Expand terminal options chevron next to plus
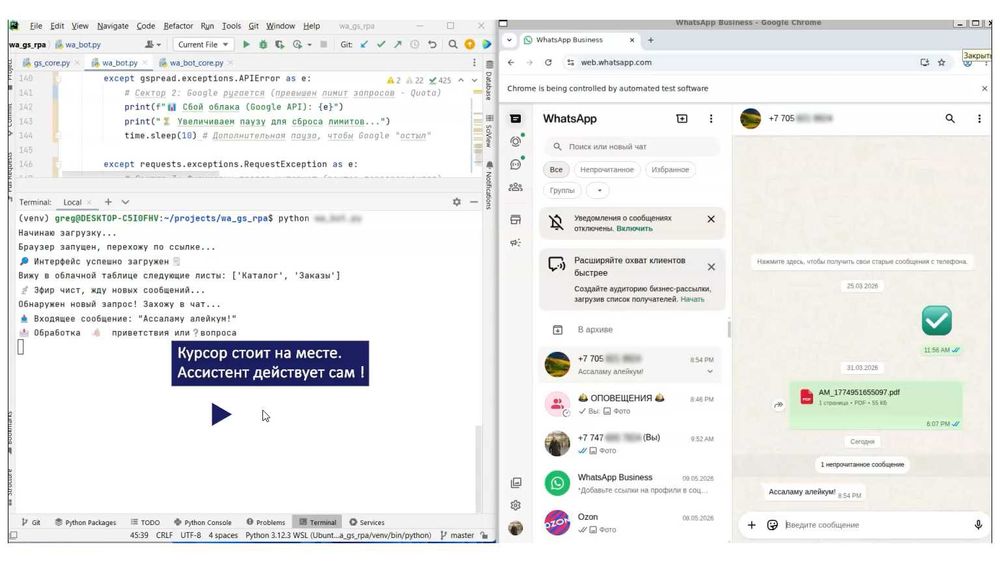 point(125,202)
